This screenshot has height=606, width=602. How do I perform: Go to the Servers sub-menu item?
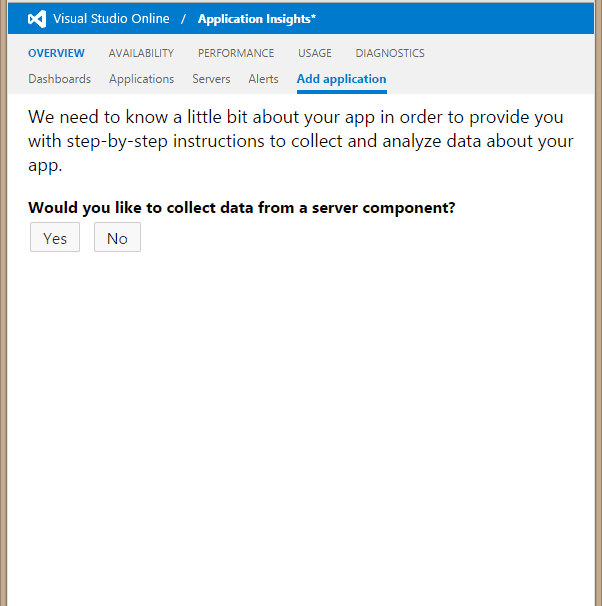coord(211,79)
